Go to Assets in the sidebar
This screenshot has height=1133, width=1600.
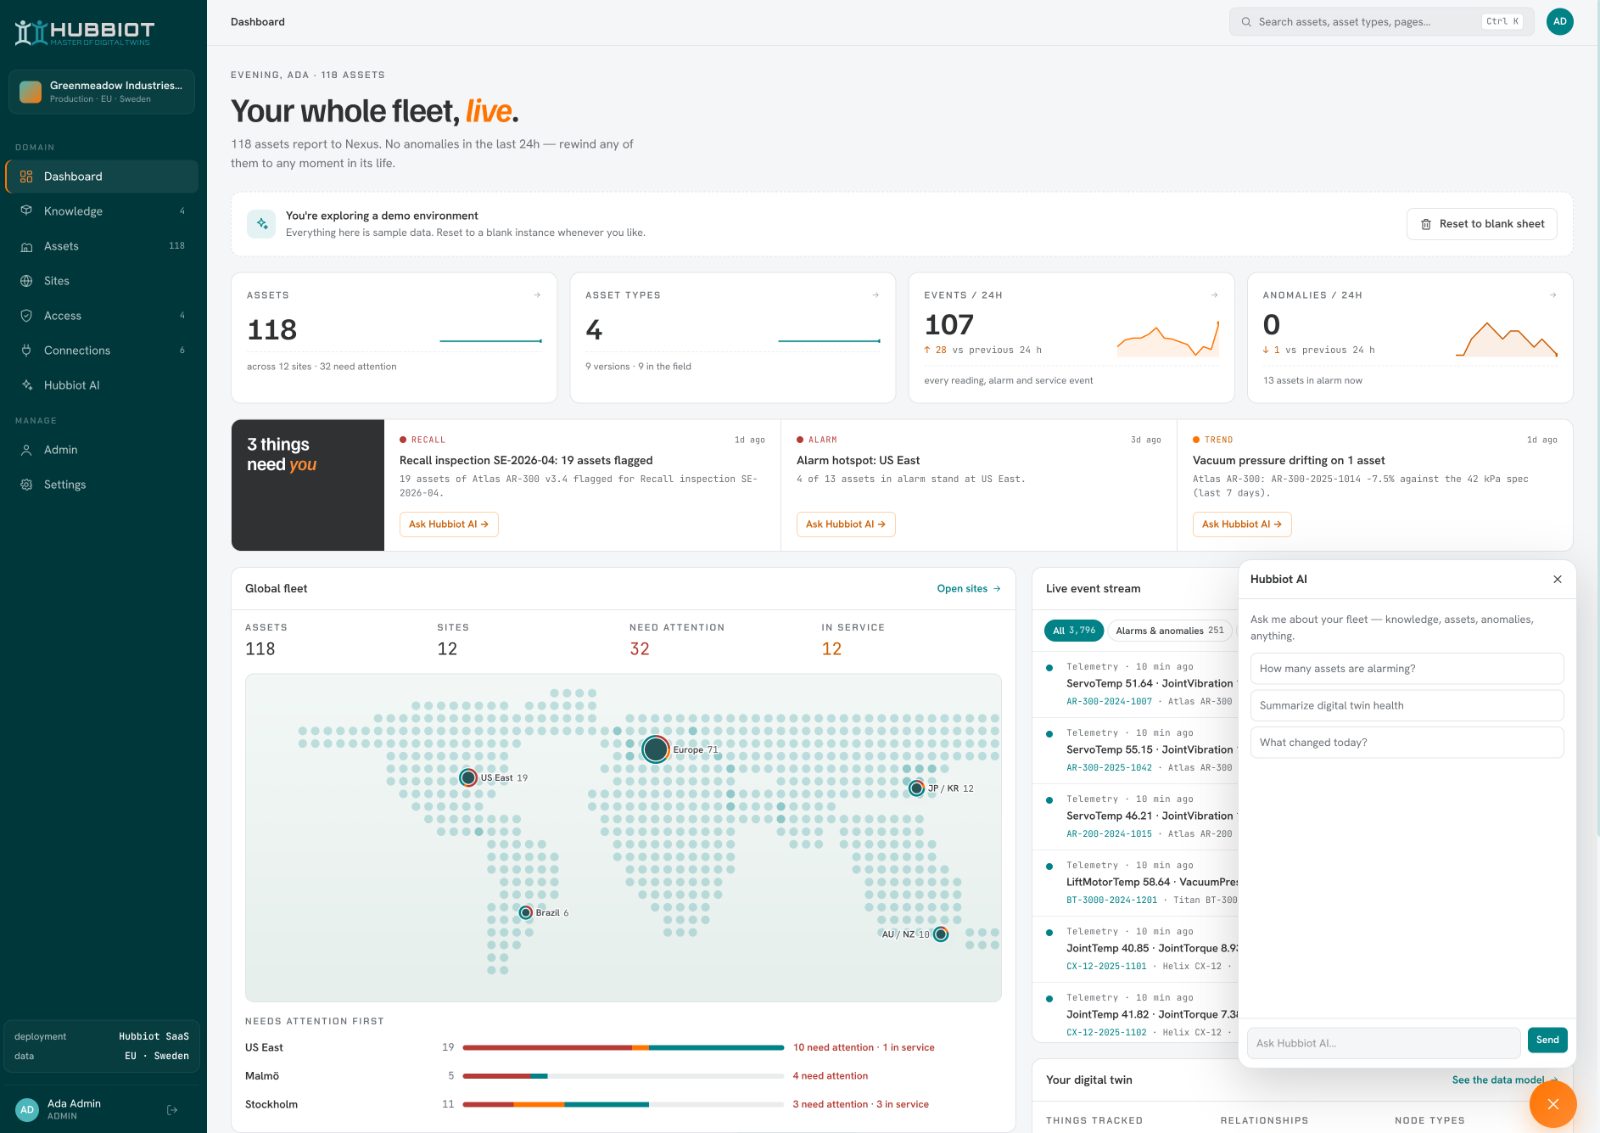pyautogui.click(x=101, y=246)
